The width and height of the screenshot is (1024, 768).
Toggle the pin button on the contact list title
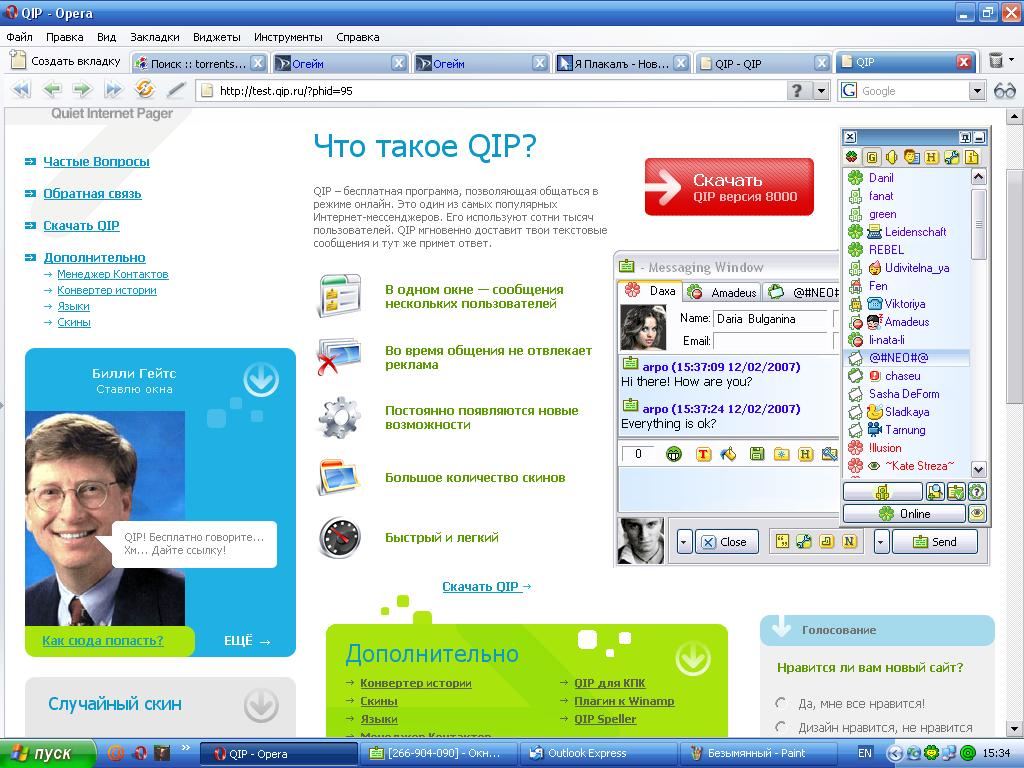click(x=965, y=137)
